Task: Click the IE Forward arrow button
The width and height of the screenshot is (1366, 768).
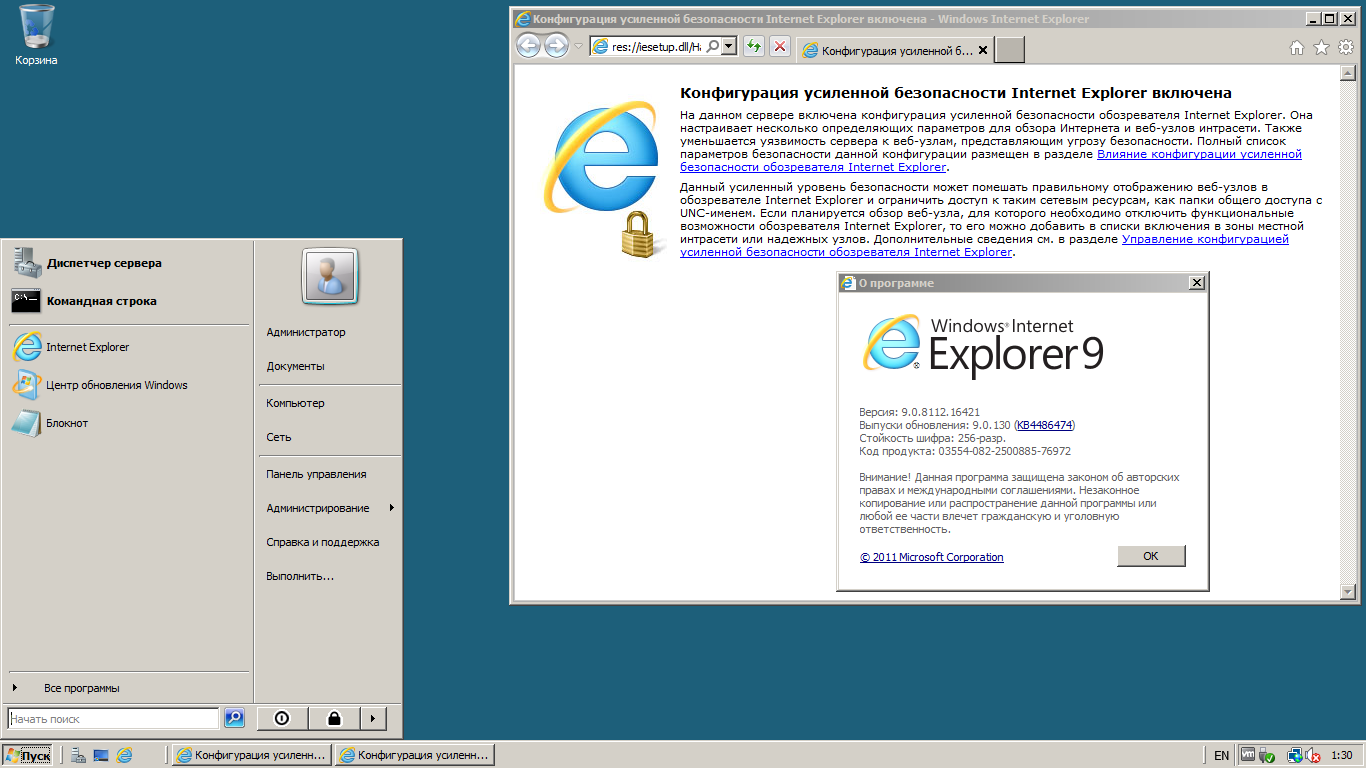Action: pos(556,46)
